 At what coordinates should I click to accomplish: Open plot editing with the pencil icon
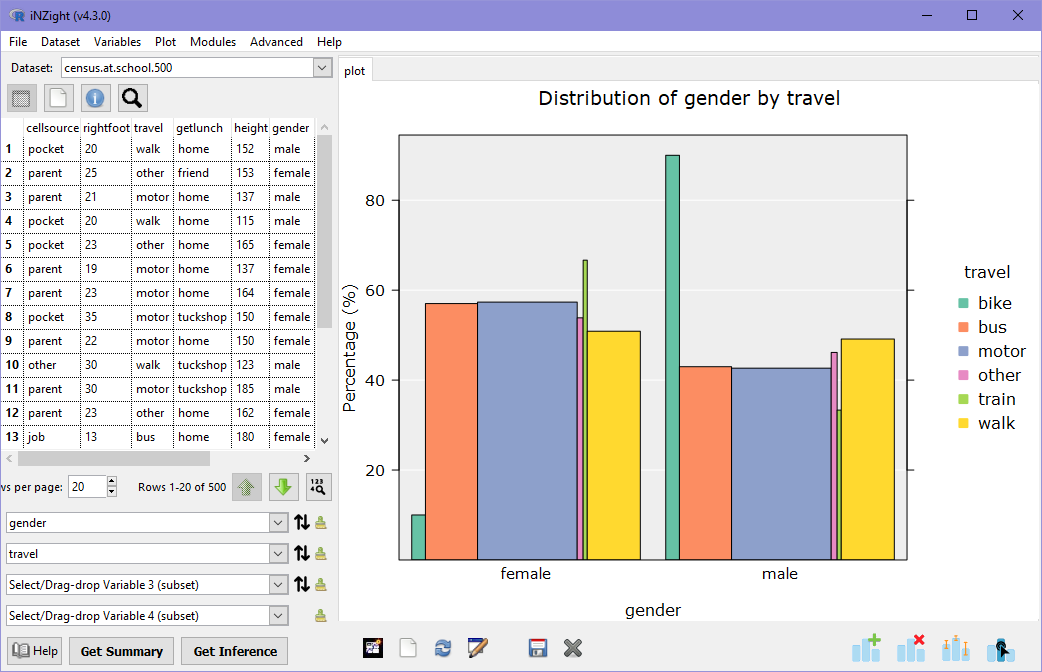(x=478, y=648)
